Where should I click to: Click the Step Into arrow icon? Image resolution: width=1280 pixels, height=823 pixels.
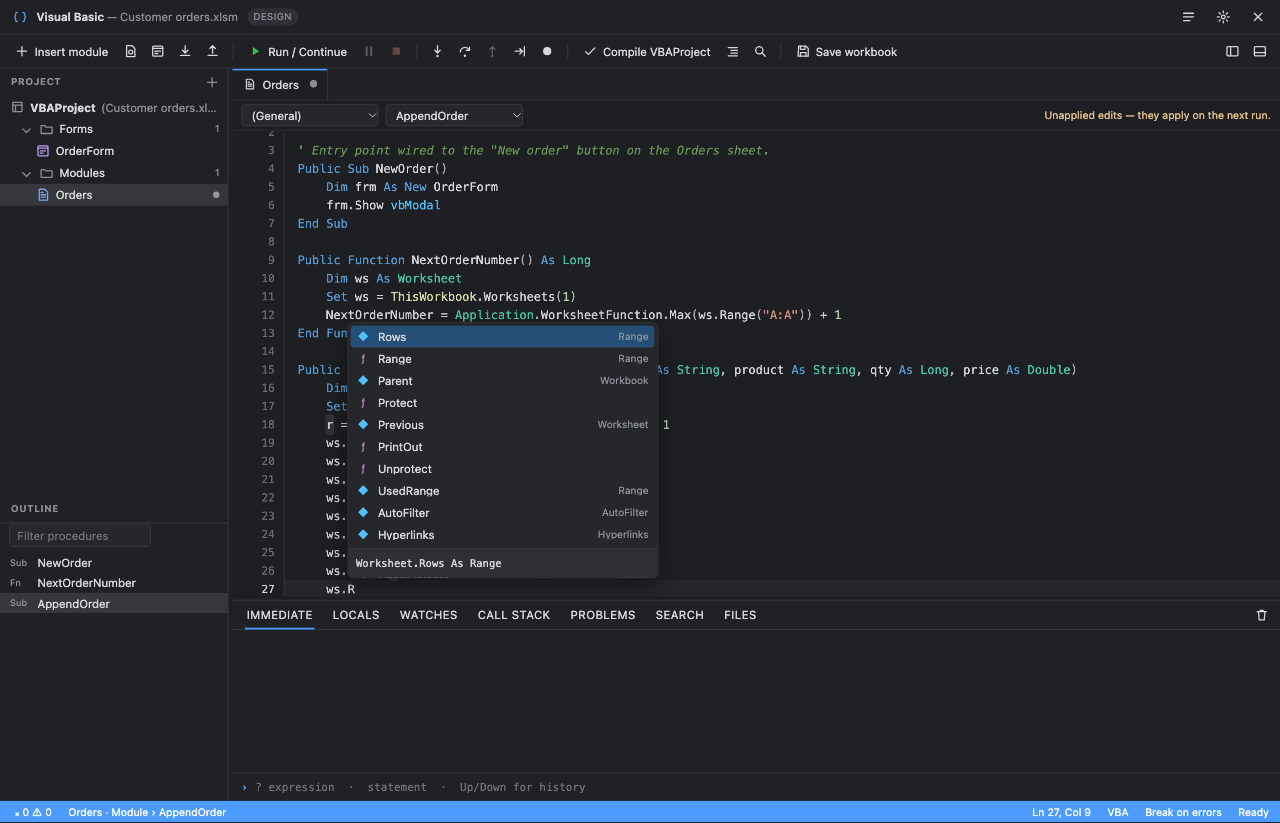point(437,52)
